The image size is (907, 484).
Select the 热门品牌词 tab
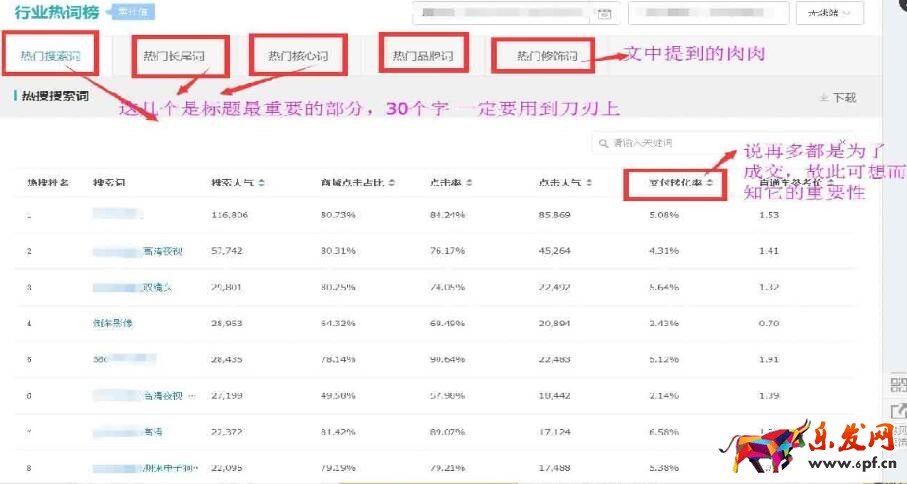coord(422,56)
